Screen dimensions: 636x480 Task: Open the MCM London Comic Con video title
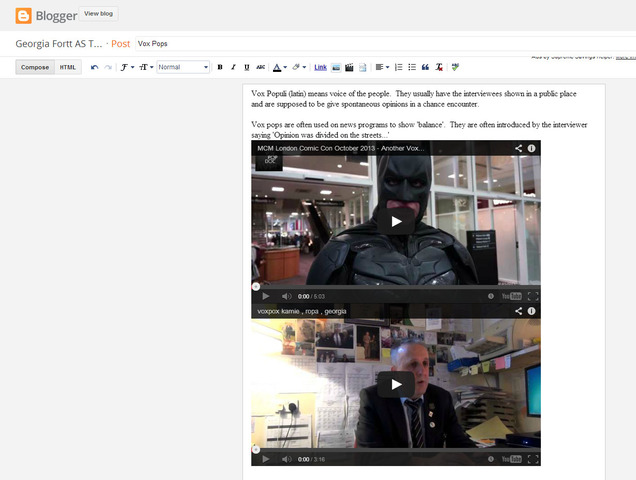pyautogui.click(x=341, y=149)
